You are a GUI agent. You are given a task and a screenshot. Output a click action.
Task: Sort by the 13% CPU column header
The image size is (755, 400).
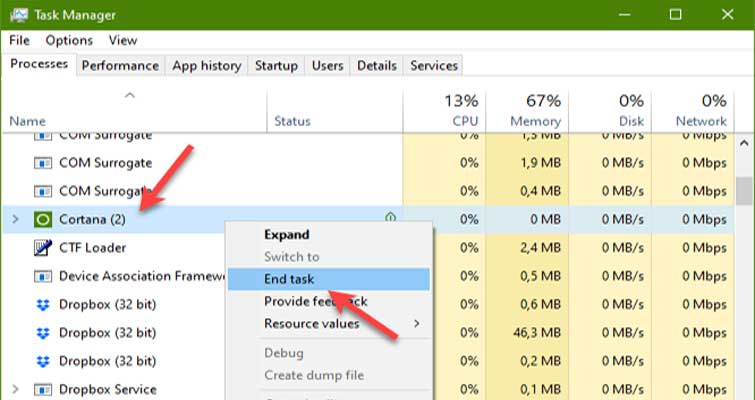[x=444, y=111]
